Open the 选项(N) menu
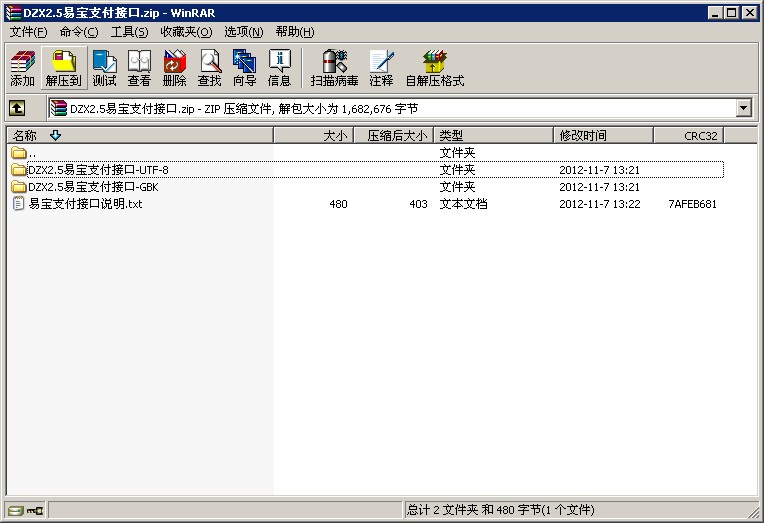764x523 pixels. coord(244,32)
